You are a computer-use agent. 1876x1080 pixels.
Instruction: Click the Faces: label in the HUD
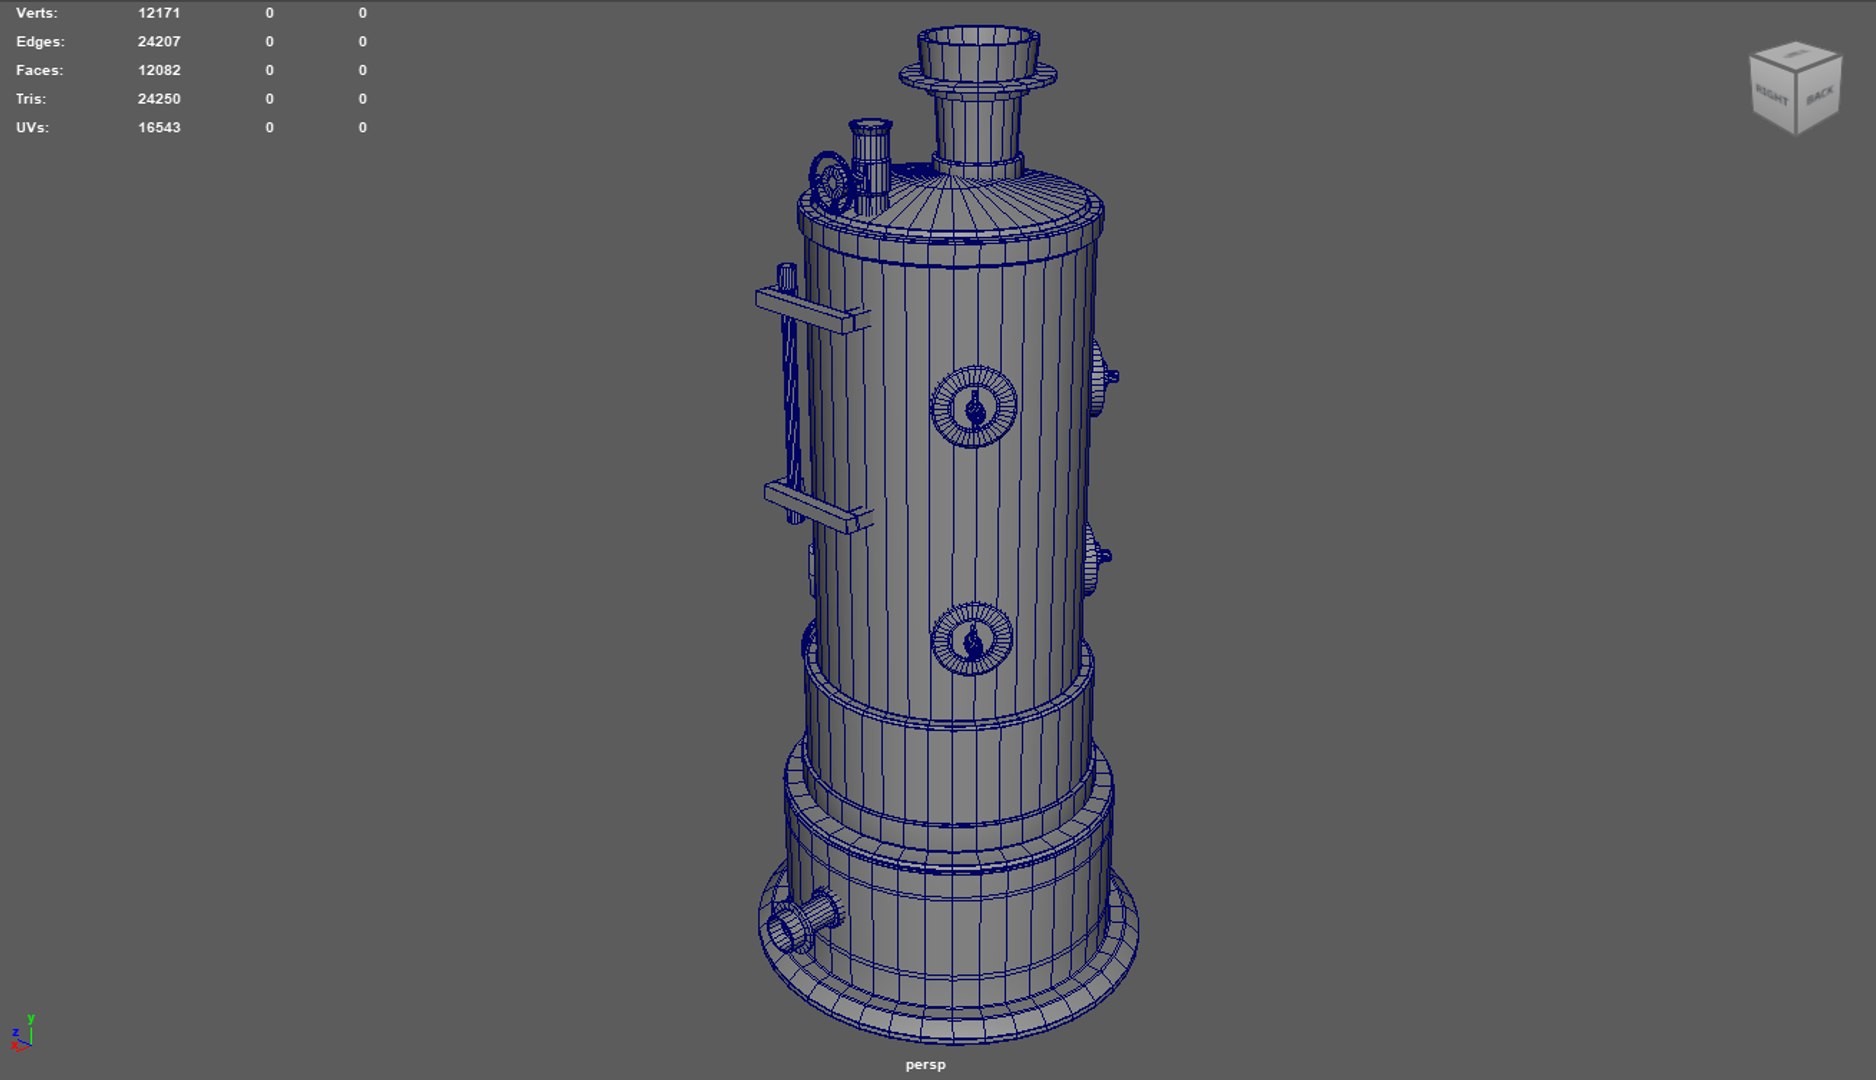39,70
